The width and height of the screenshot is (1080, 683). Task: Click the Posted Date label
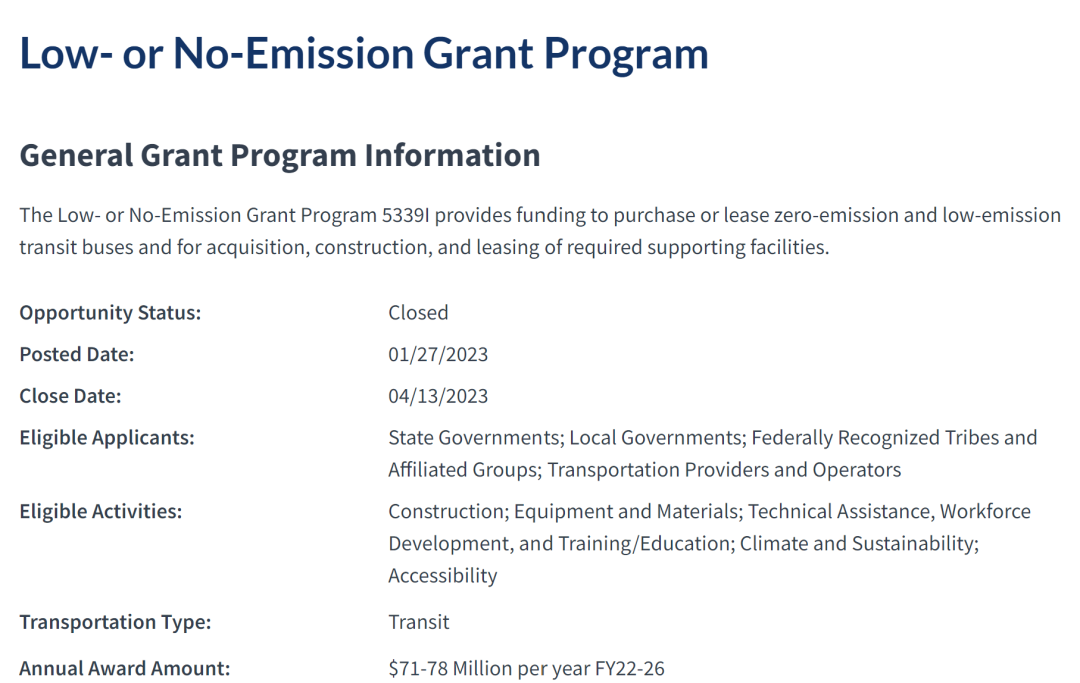tap(76, 354)
